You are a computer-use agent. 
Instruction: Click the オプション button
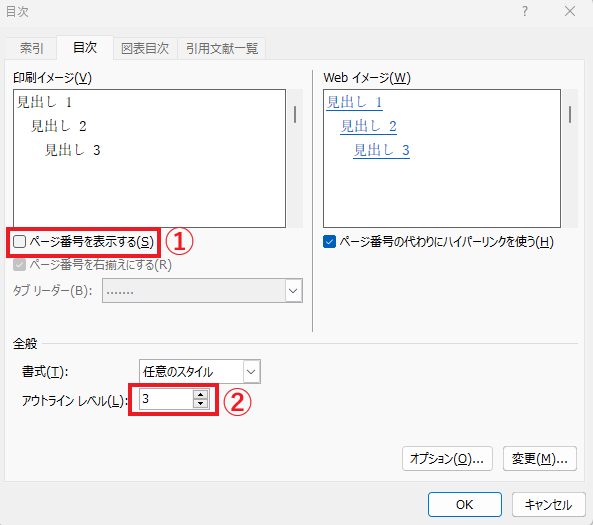coord(447,458)
